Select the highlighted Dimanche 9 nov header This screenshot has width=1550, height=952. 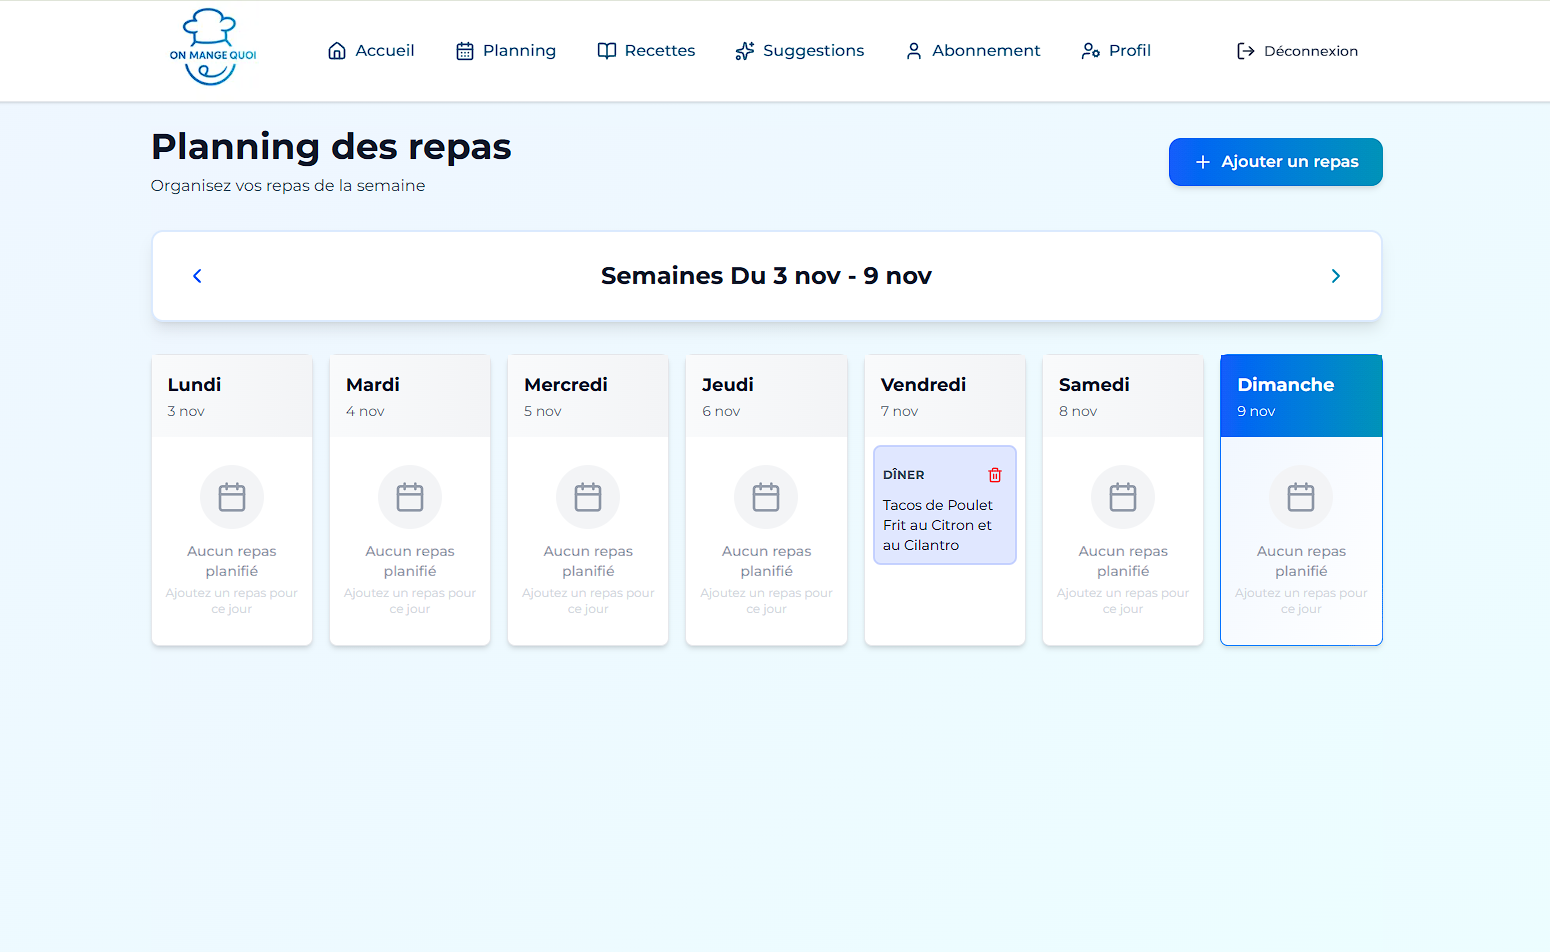point(1301,396)
